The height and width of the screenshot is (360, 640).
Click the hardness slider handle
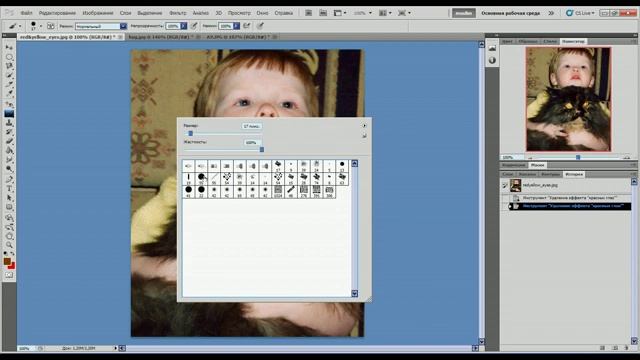point(262,150)
